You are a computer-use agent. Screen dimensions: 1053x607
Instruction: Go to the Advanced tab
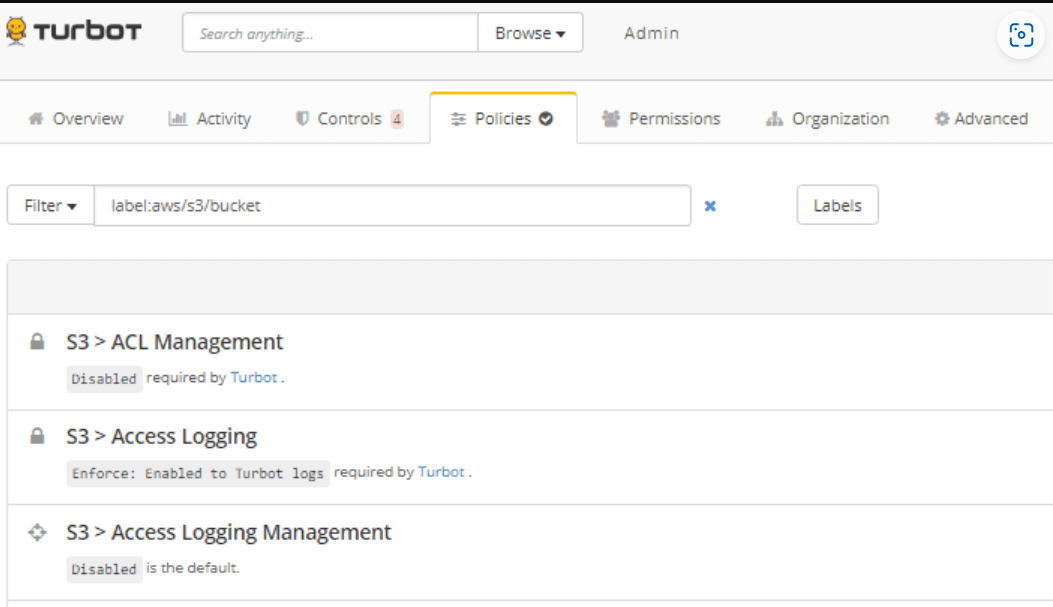[981, 119]
